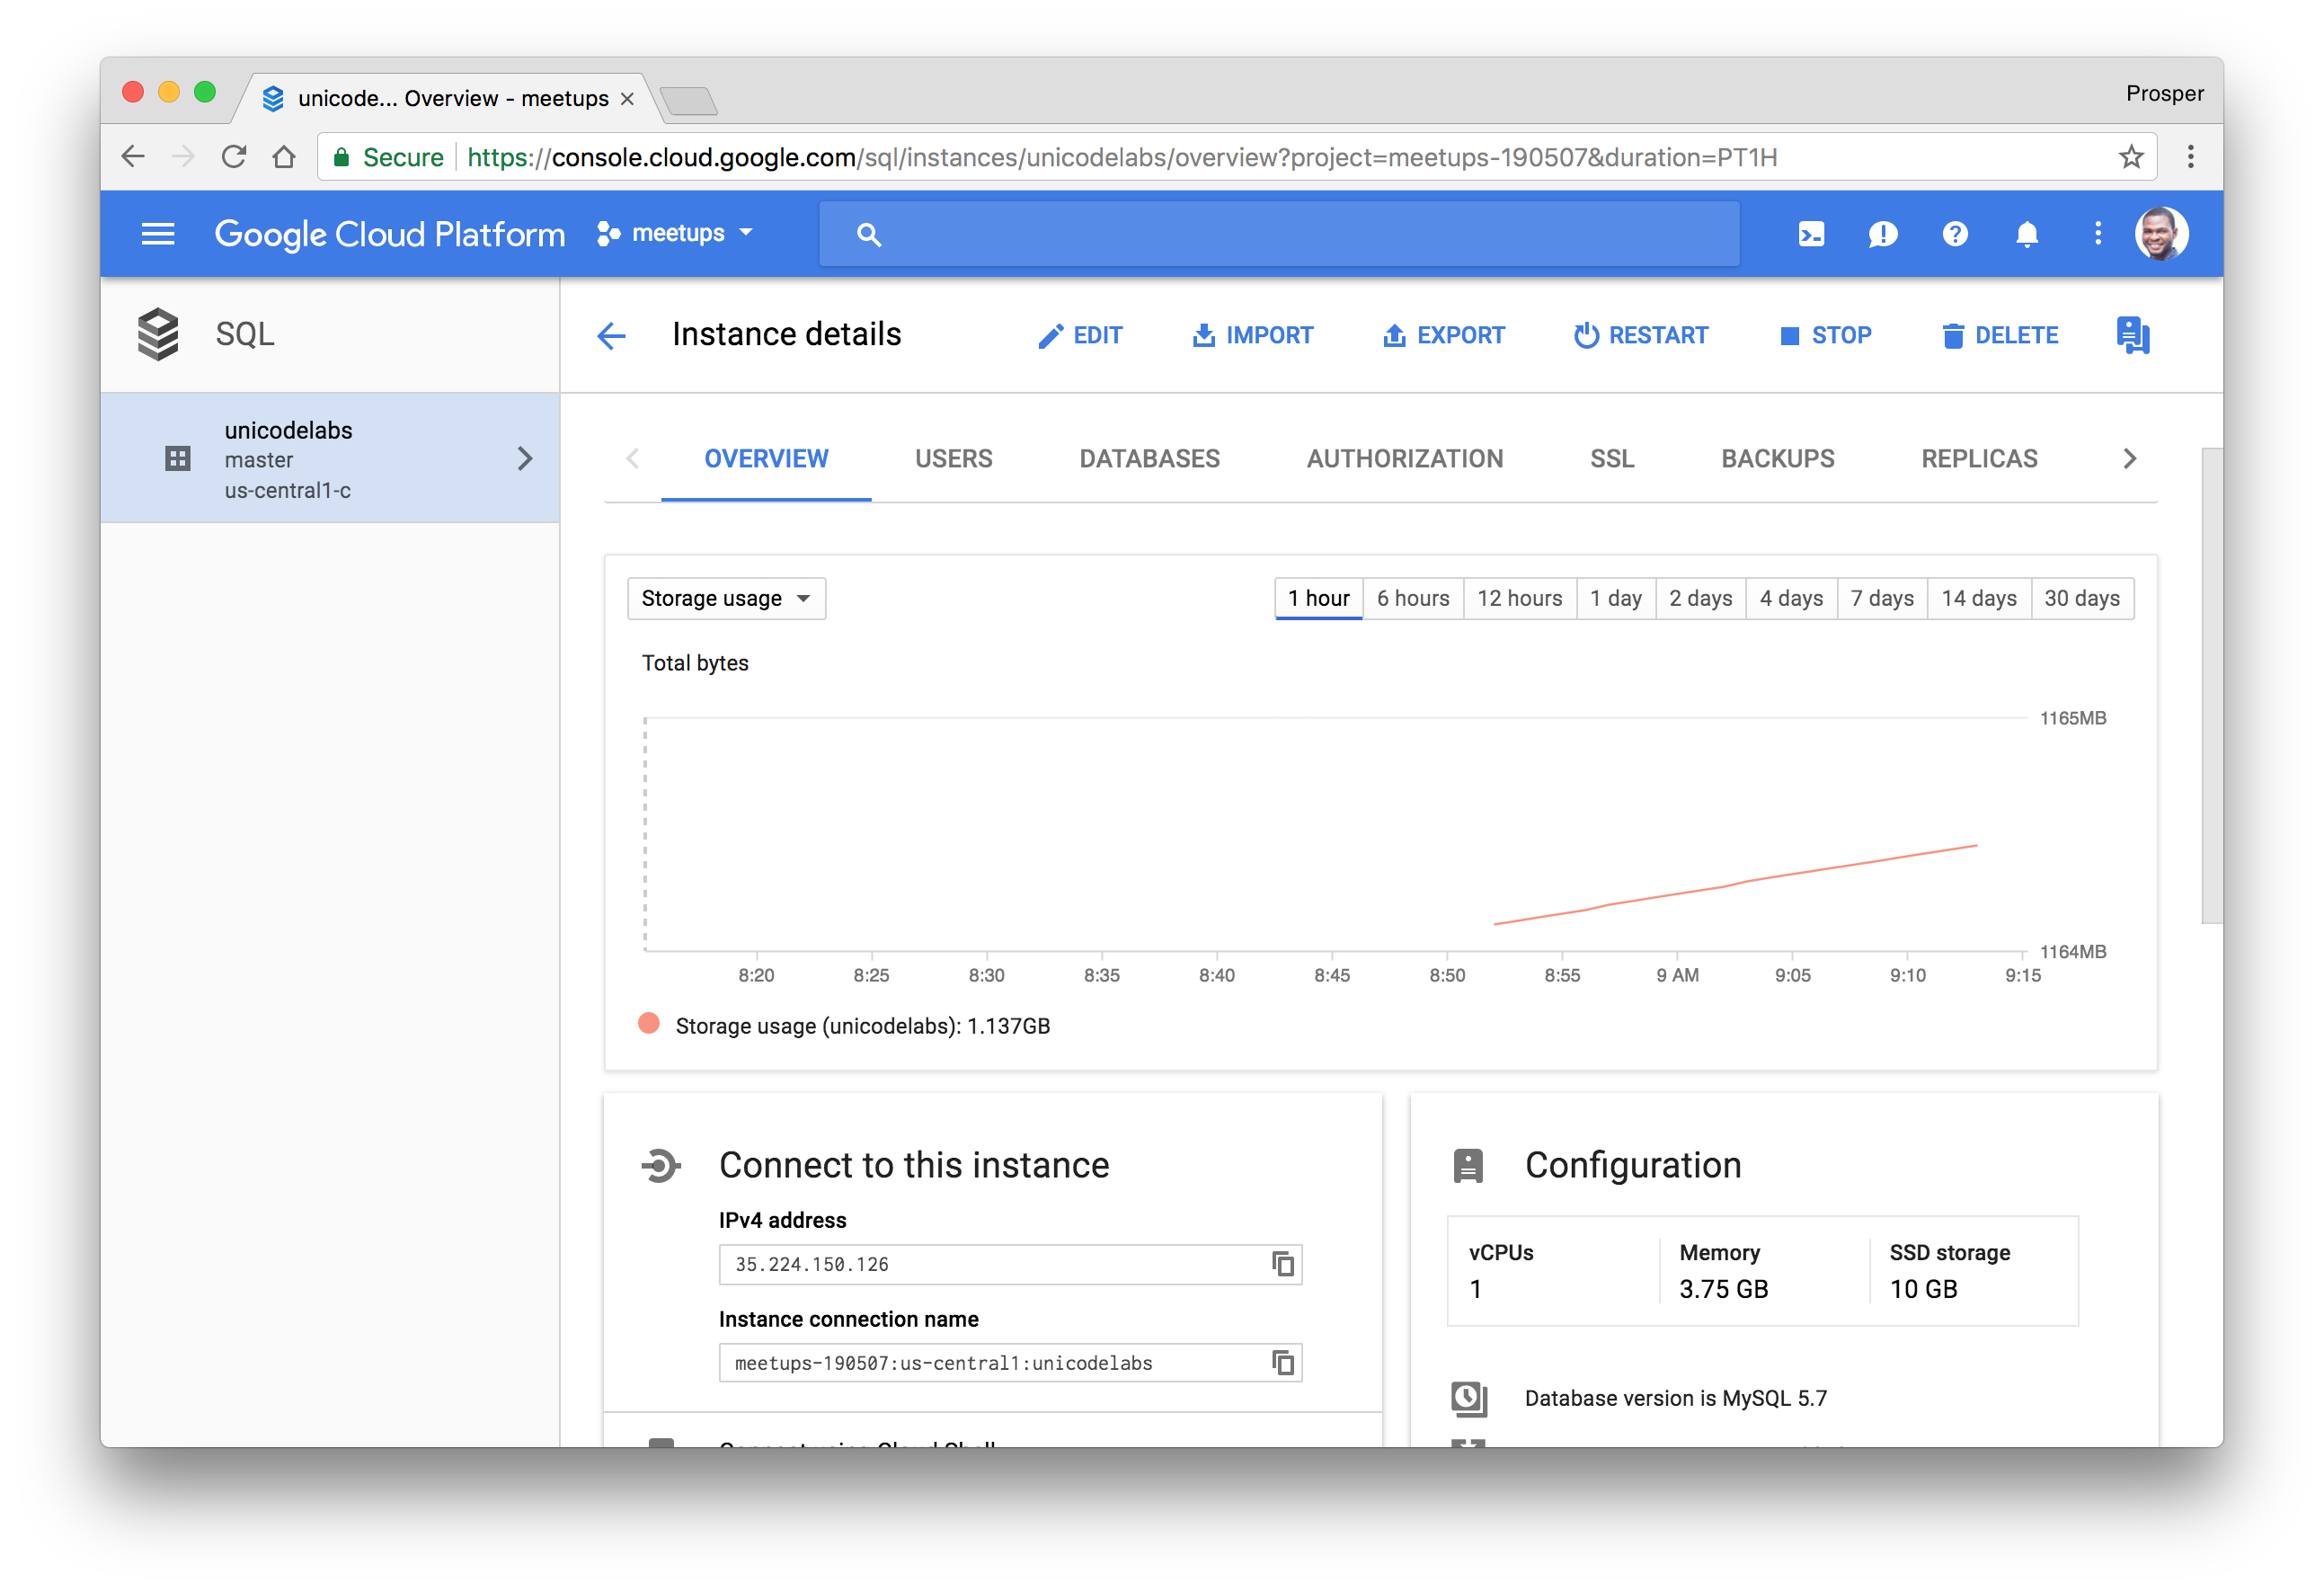2324x1591 pixels.
Task: Click the Storage usage legend color dot
Action: (649, 1024)
